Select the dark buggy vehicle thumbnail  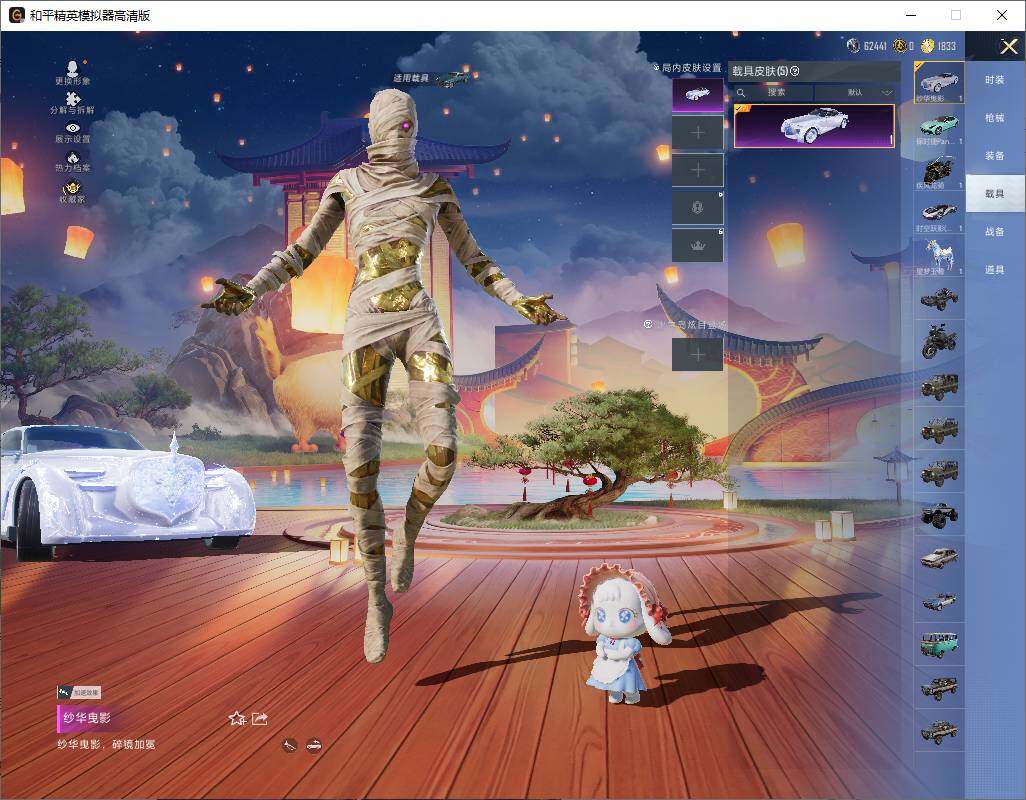click(x=939, y=298)
